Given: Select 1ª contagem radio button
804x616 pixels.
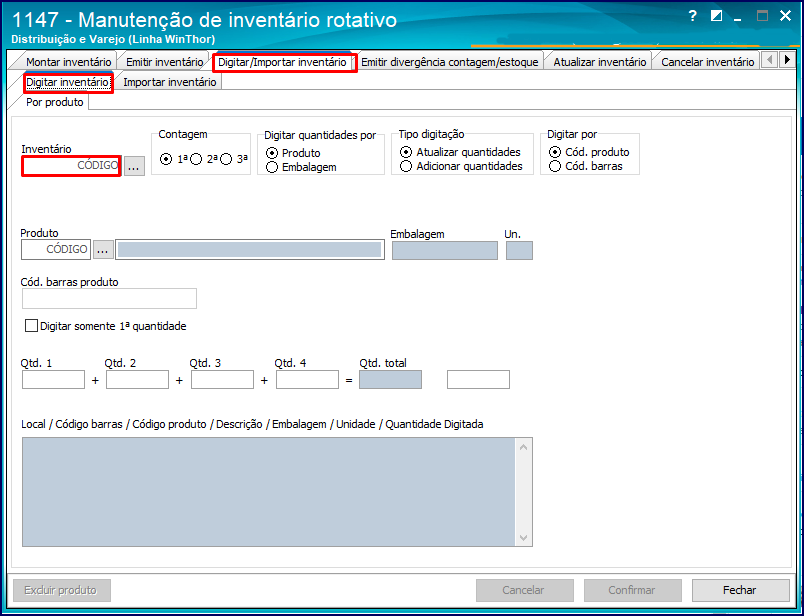Looking at the screenshot, I should pos(166,160).
